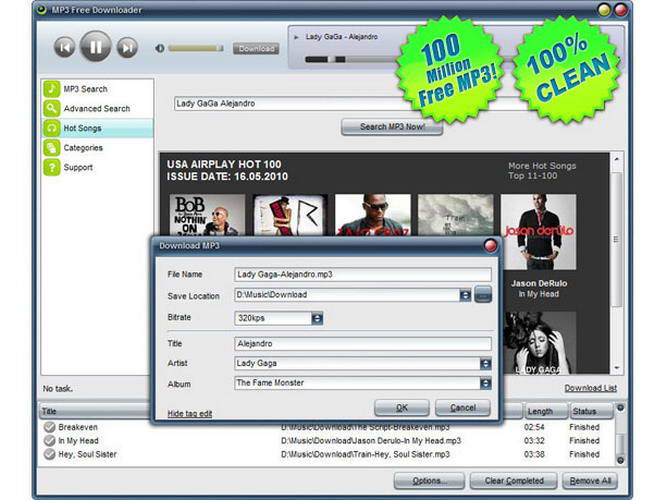Open More Hot Songs Top 11-100 link
This screenshot has height=500, width=666.
tap(542, 170)
